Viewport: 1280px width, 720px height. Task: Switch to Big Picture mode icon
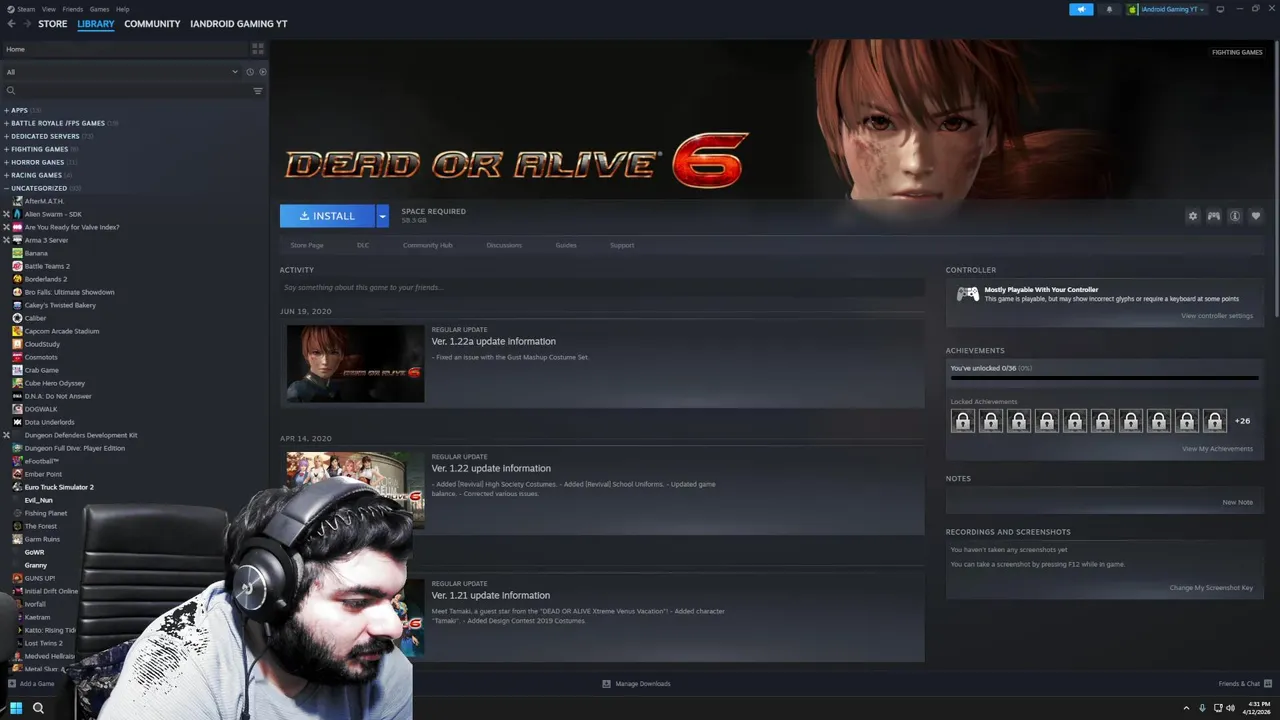point(1220,9)
